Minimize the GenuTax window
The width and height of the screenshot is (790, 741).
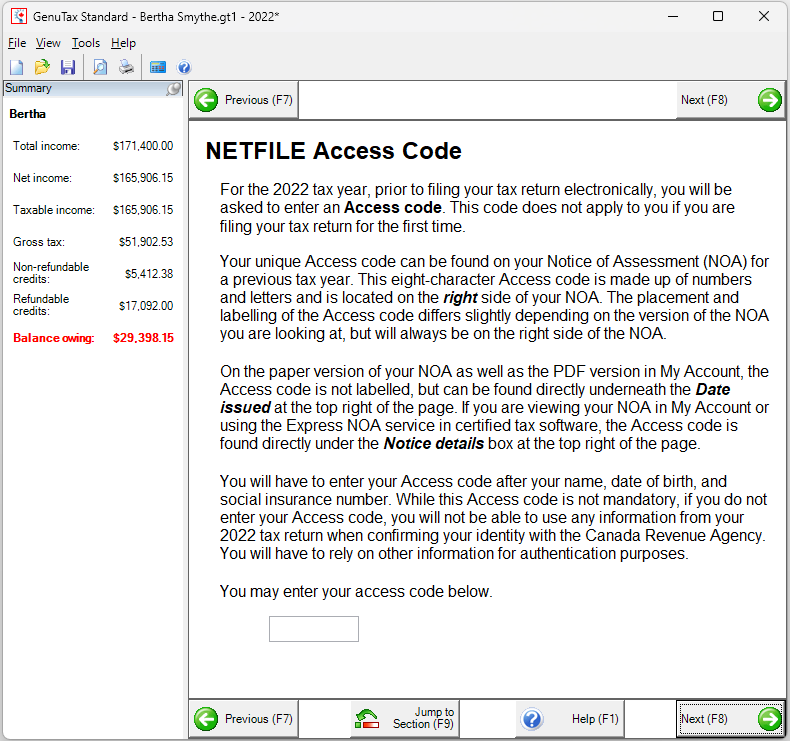coord(673,16)
